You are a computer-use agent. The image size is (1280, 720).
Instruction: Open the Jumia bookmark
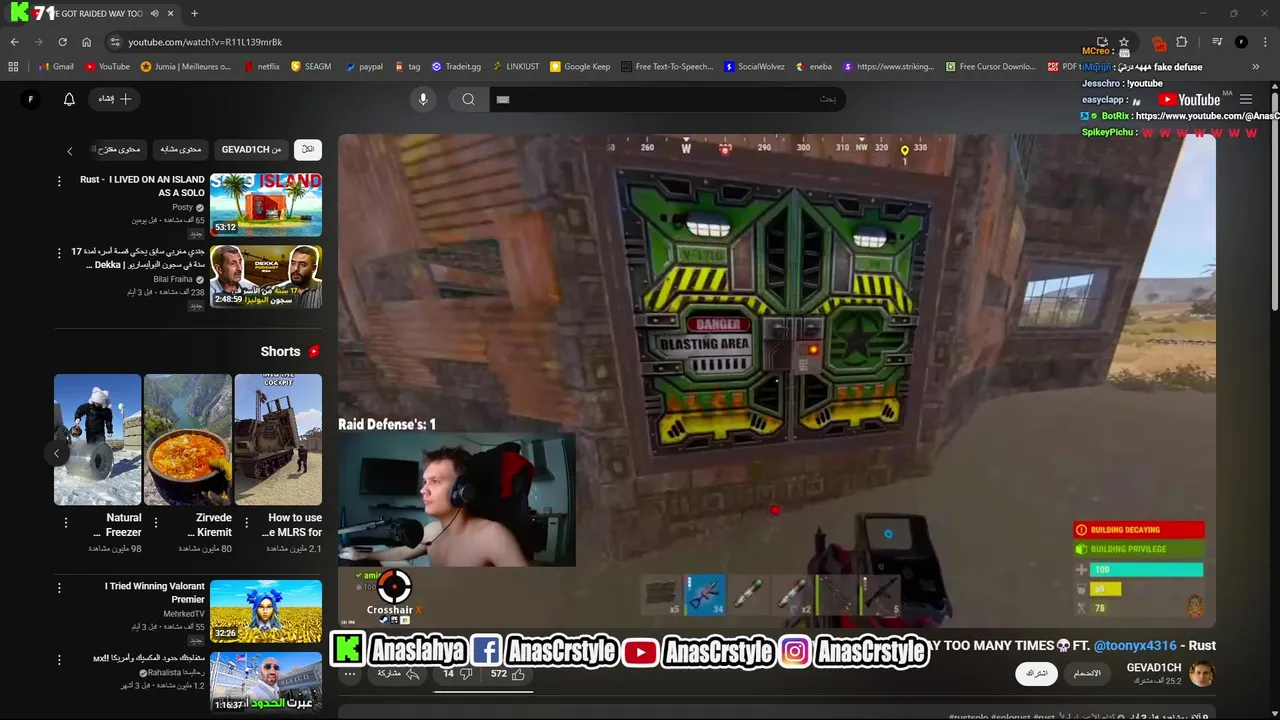[x=186, y=67]
